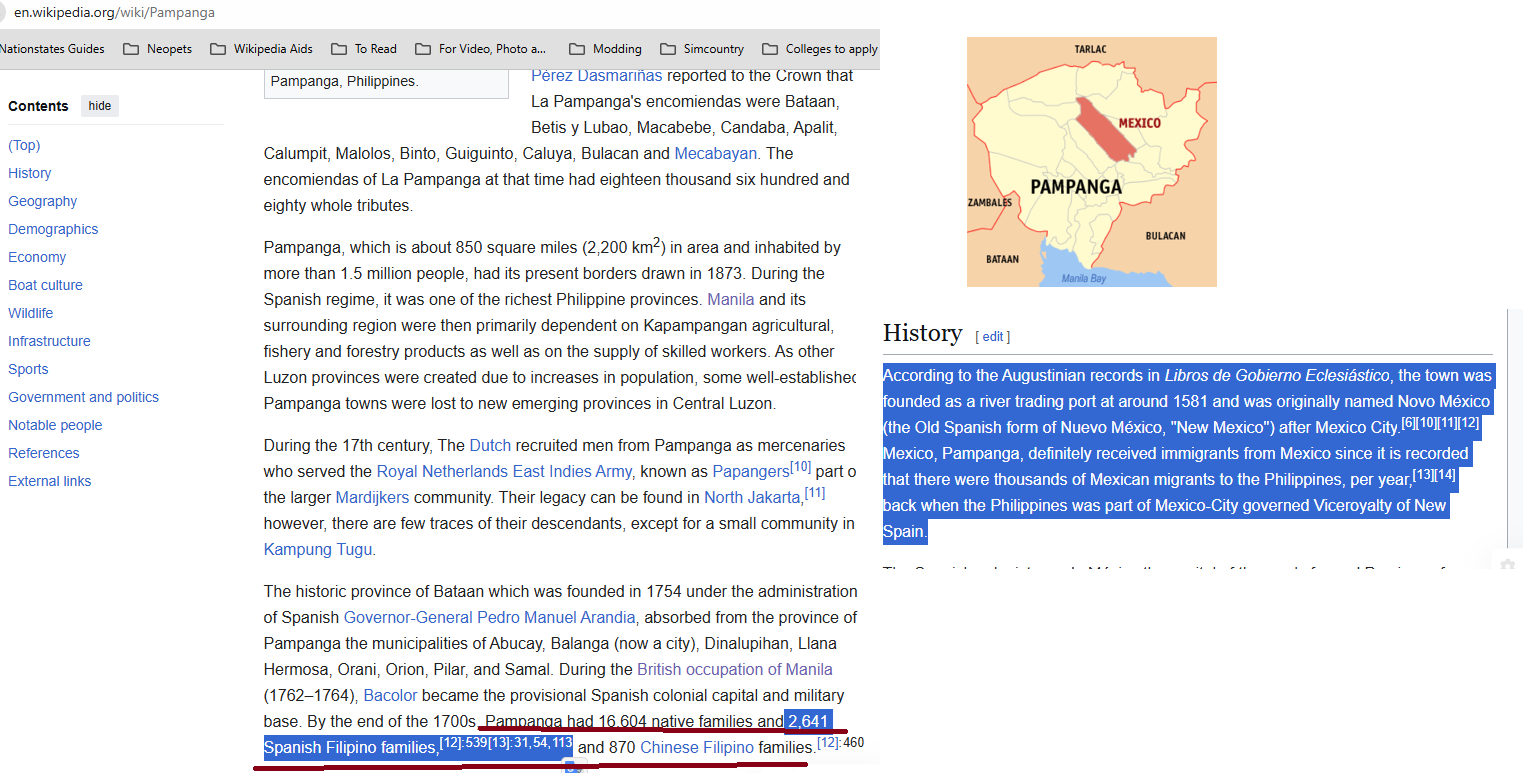Open the Mexico, Pampanga map image
Screen dimensions: 1523x773
1092,162
